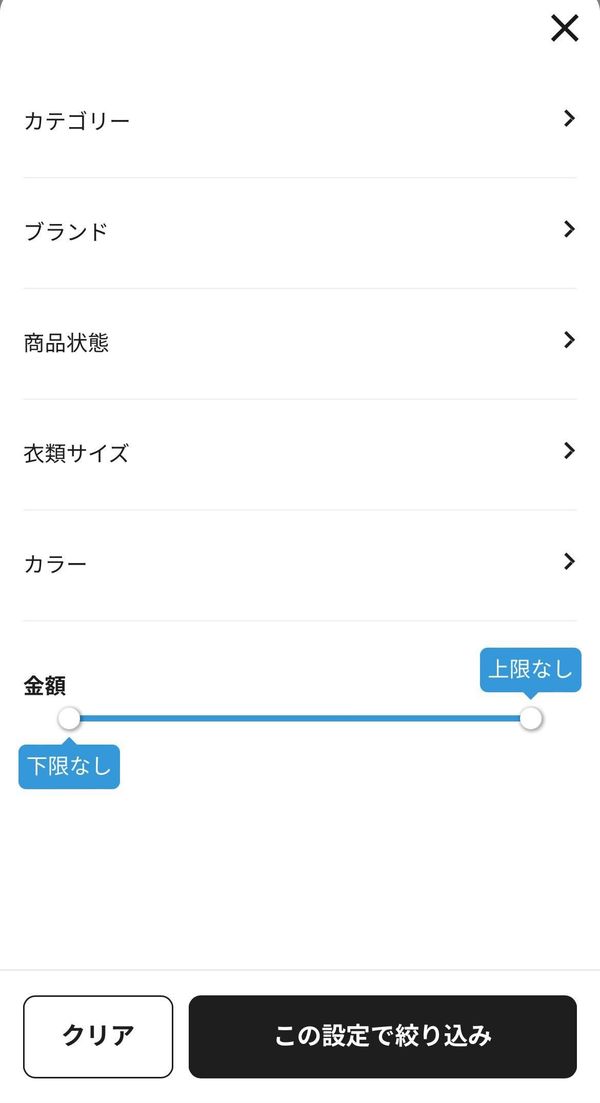600x1103 pixels.
Task: Tap the 上限なし tooltip label
Action: 530,670
